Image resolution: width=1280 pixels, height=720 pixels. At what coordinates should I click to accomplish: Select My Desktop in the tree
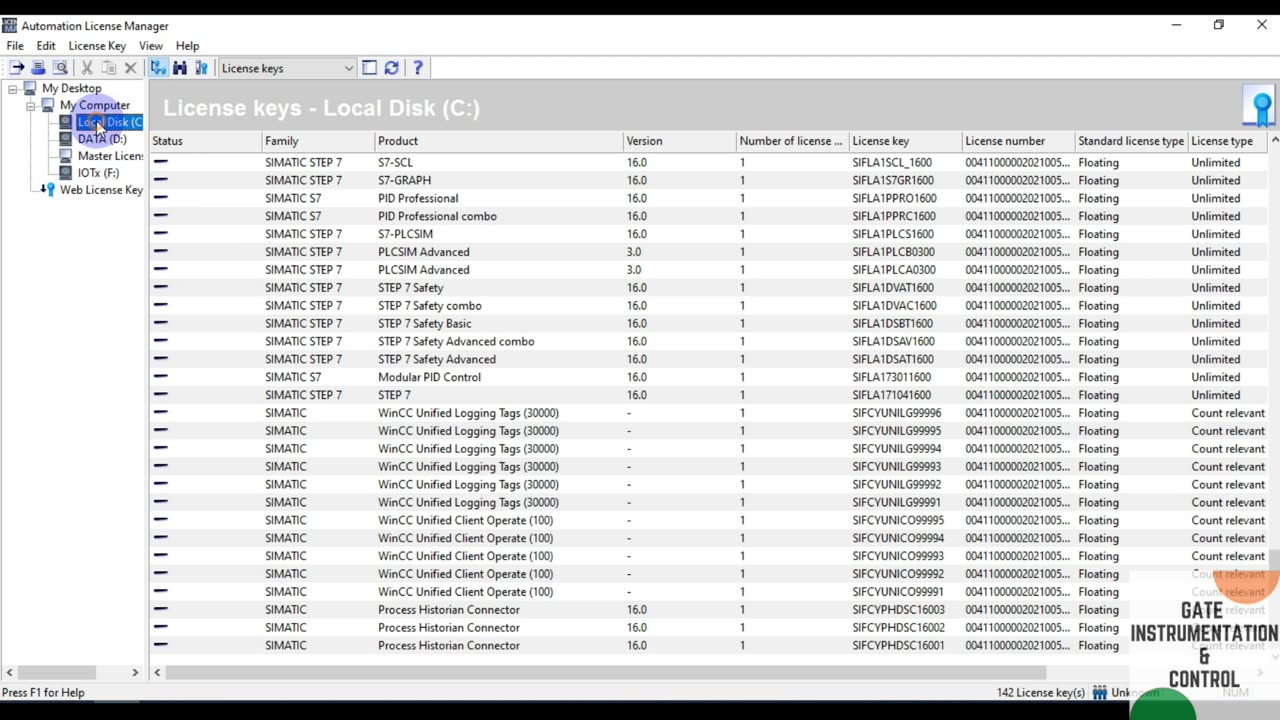71,88
